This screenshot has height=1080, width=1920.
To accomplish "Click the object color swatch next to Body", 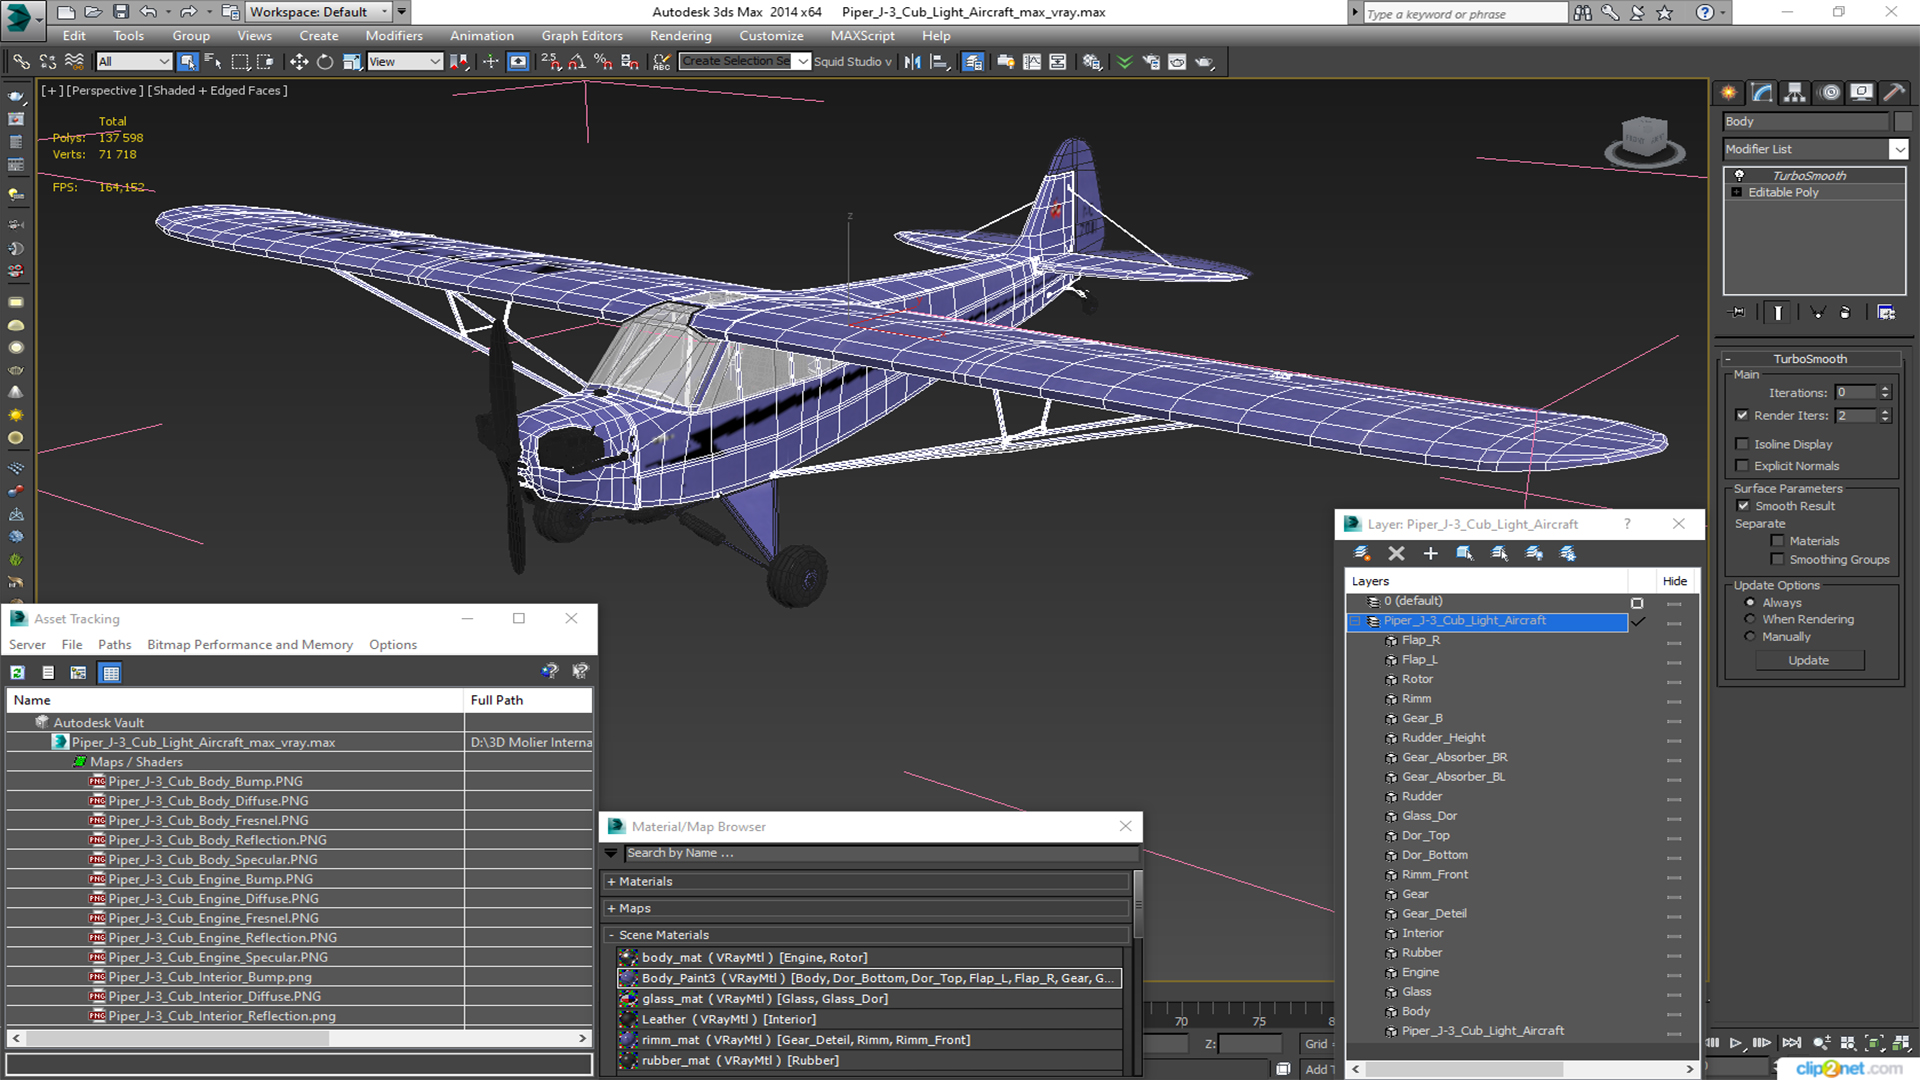I will click(x=1902, y=122).
